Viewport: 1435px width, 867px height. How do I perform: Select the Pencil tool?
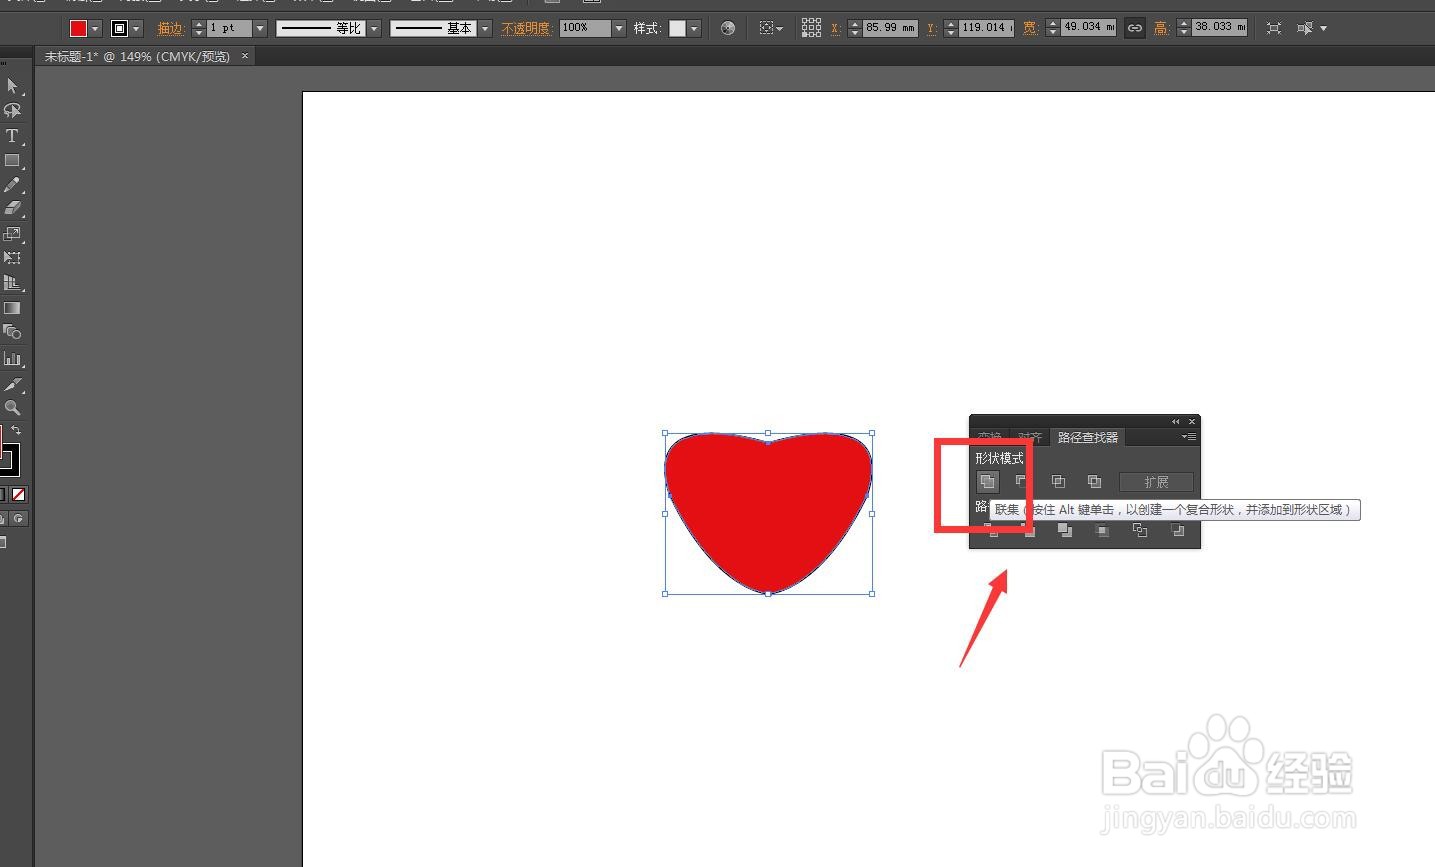pyautogui.click(x=12, y=185)
